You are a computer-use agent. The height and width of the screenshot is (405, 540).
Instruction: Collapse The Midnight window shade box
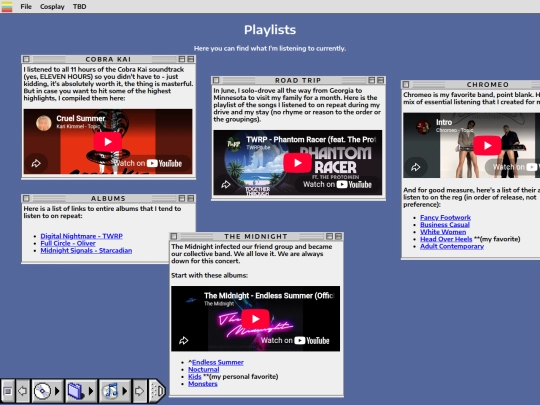(339, 236)
